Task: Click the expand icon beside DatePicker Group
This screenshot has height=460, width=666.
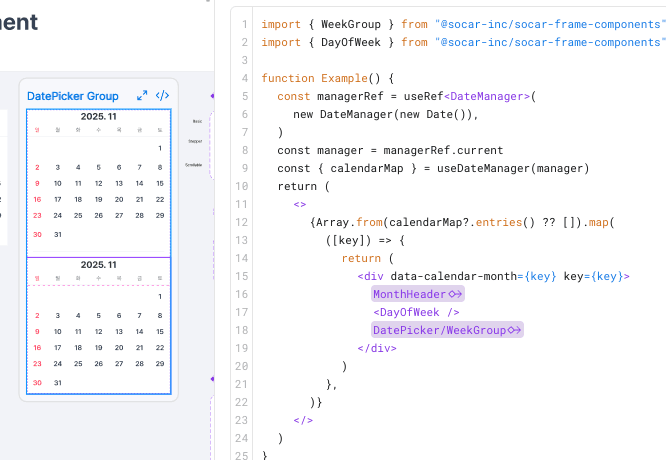Action: (142, 96)
